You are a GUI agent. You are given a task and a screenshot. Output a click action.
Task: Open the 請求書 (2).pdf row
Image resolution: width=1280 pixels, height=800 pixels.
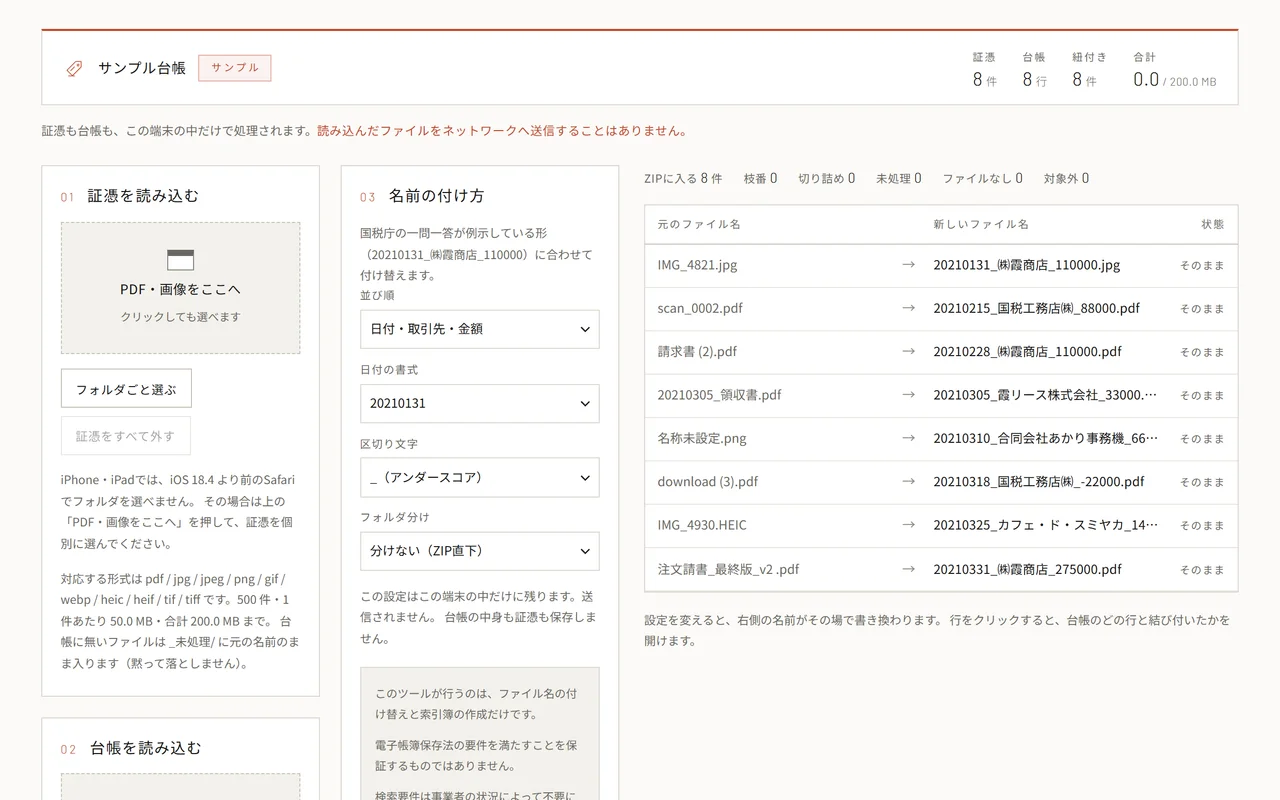(x=941, y=352)
